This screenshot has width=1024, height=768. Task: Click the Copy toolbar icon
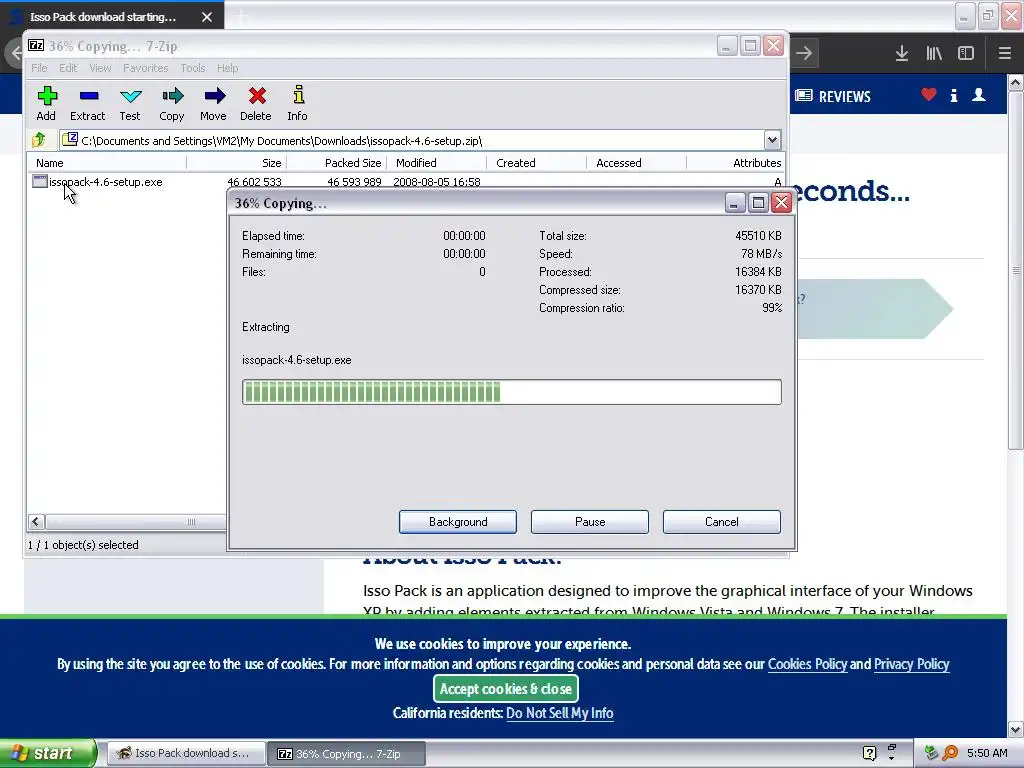172,96
